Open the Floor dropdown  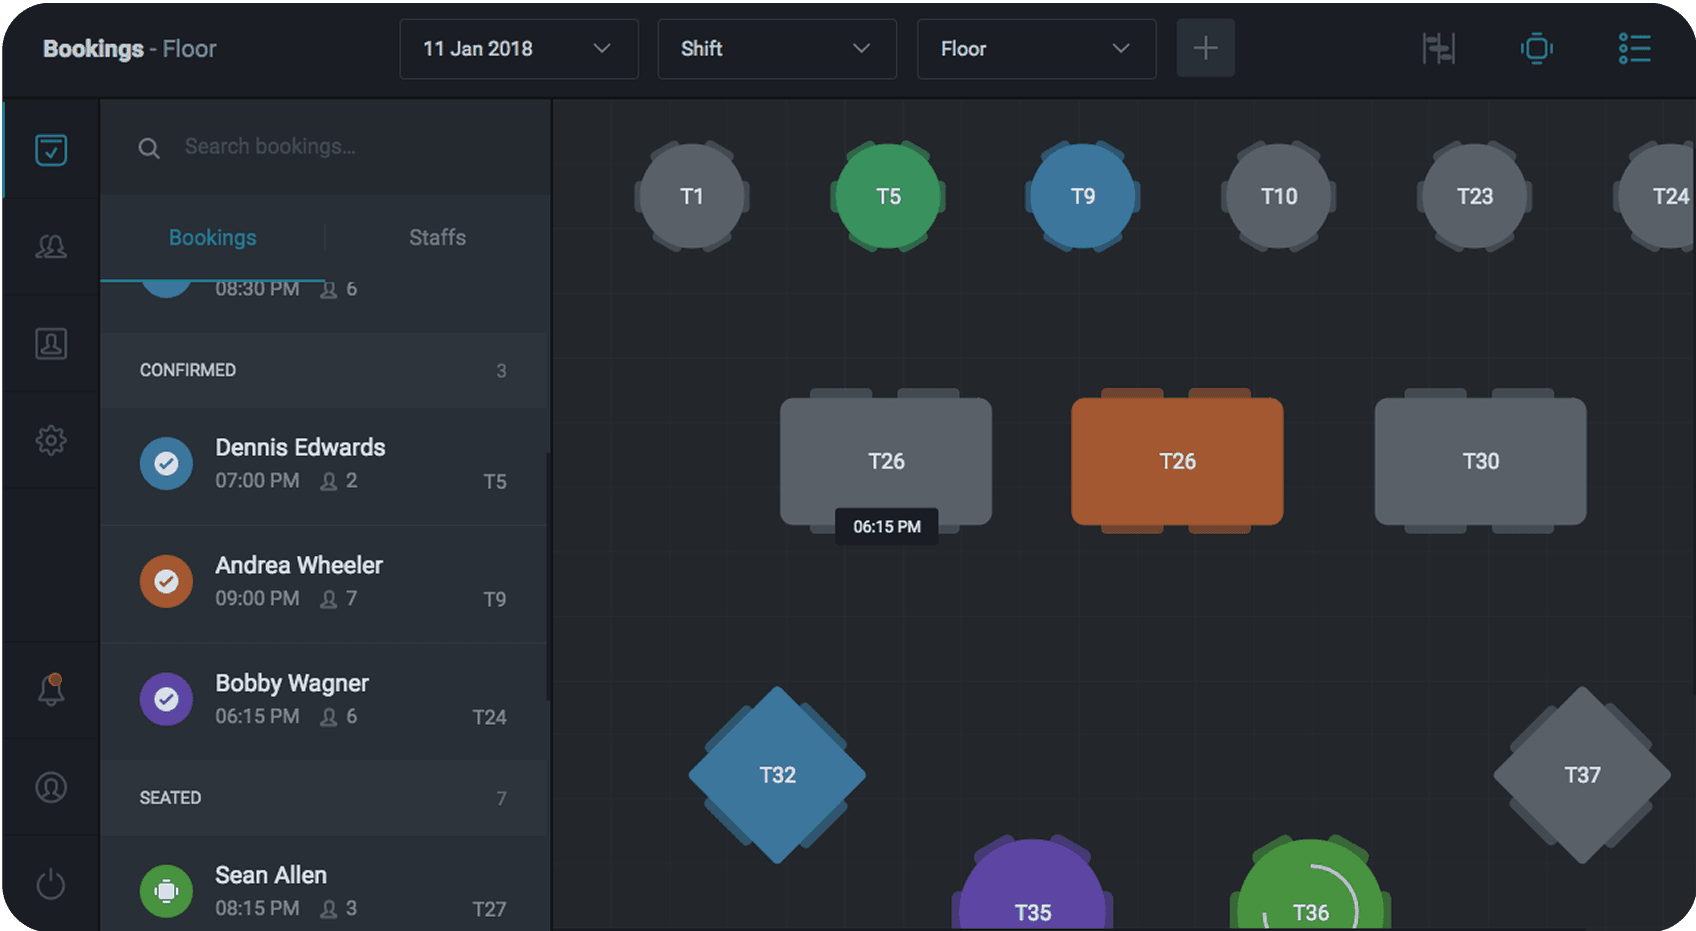(1036, 48)
